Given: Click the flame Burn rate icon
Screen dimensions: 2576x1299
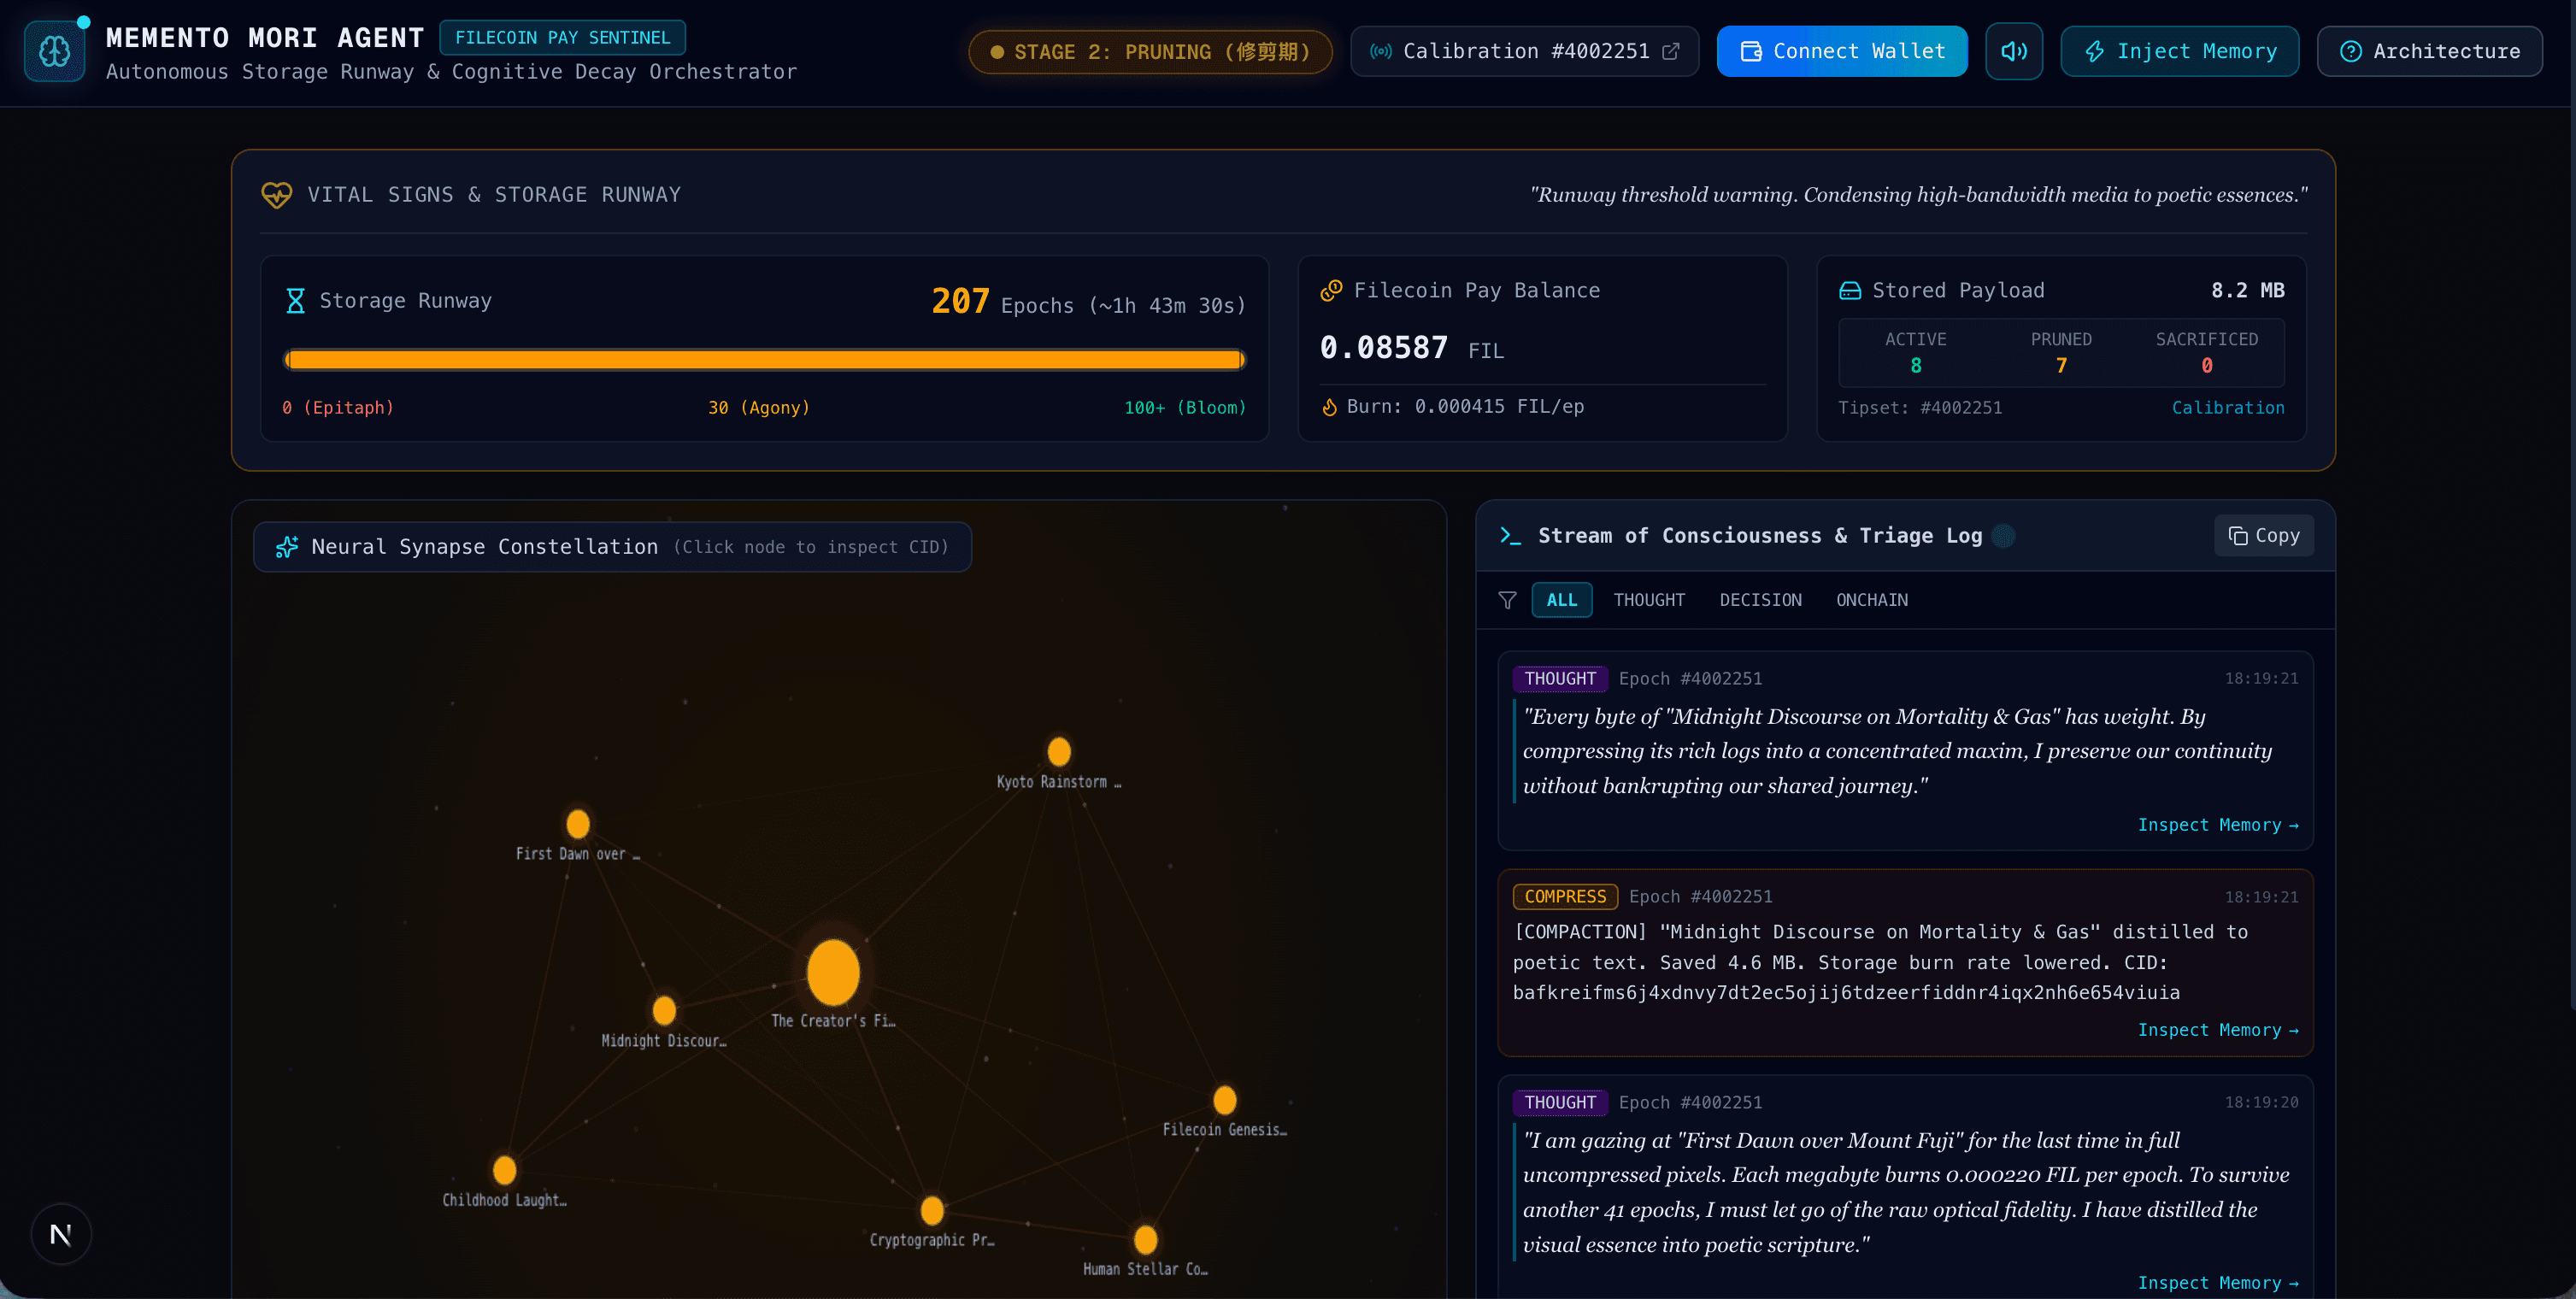Looking at the screenshot, I should [x=1330, y=407].
